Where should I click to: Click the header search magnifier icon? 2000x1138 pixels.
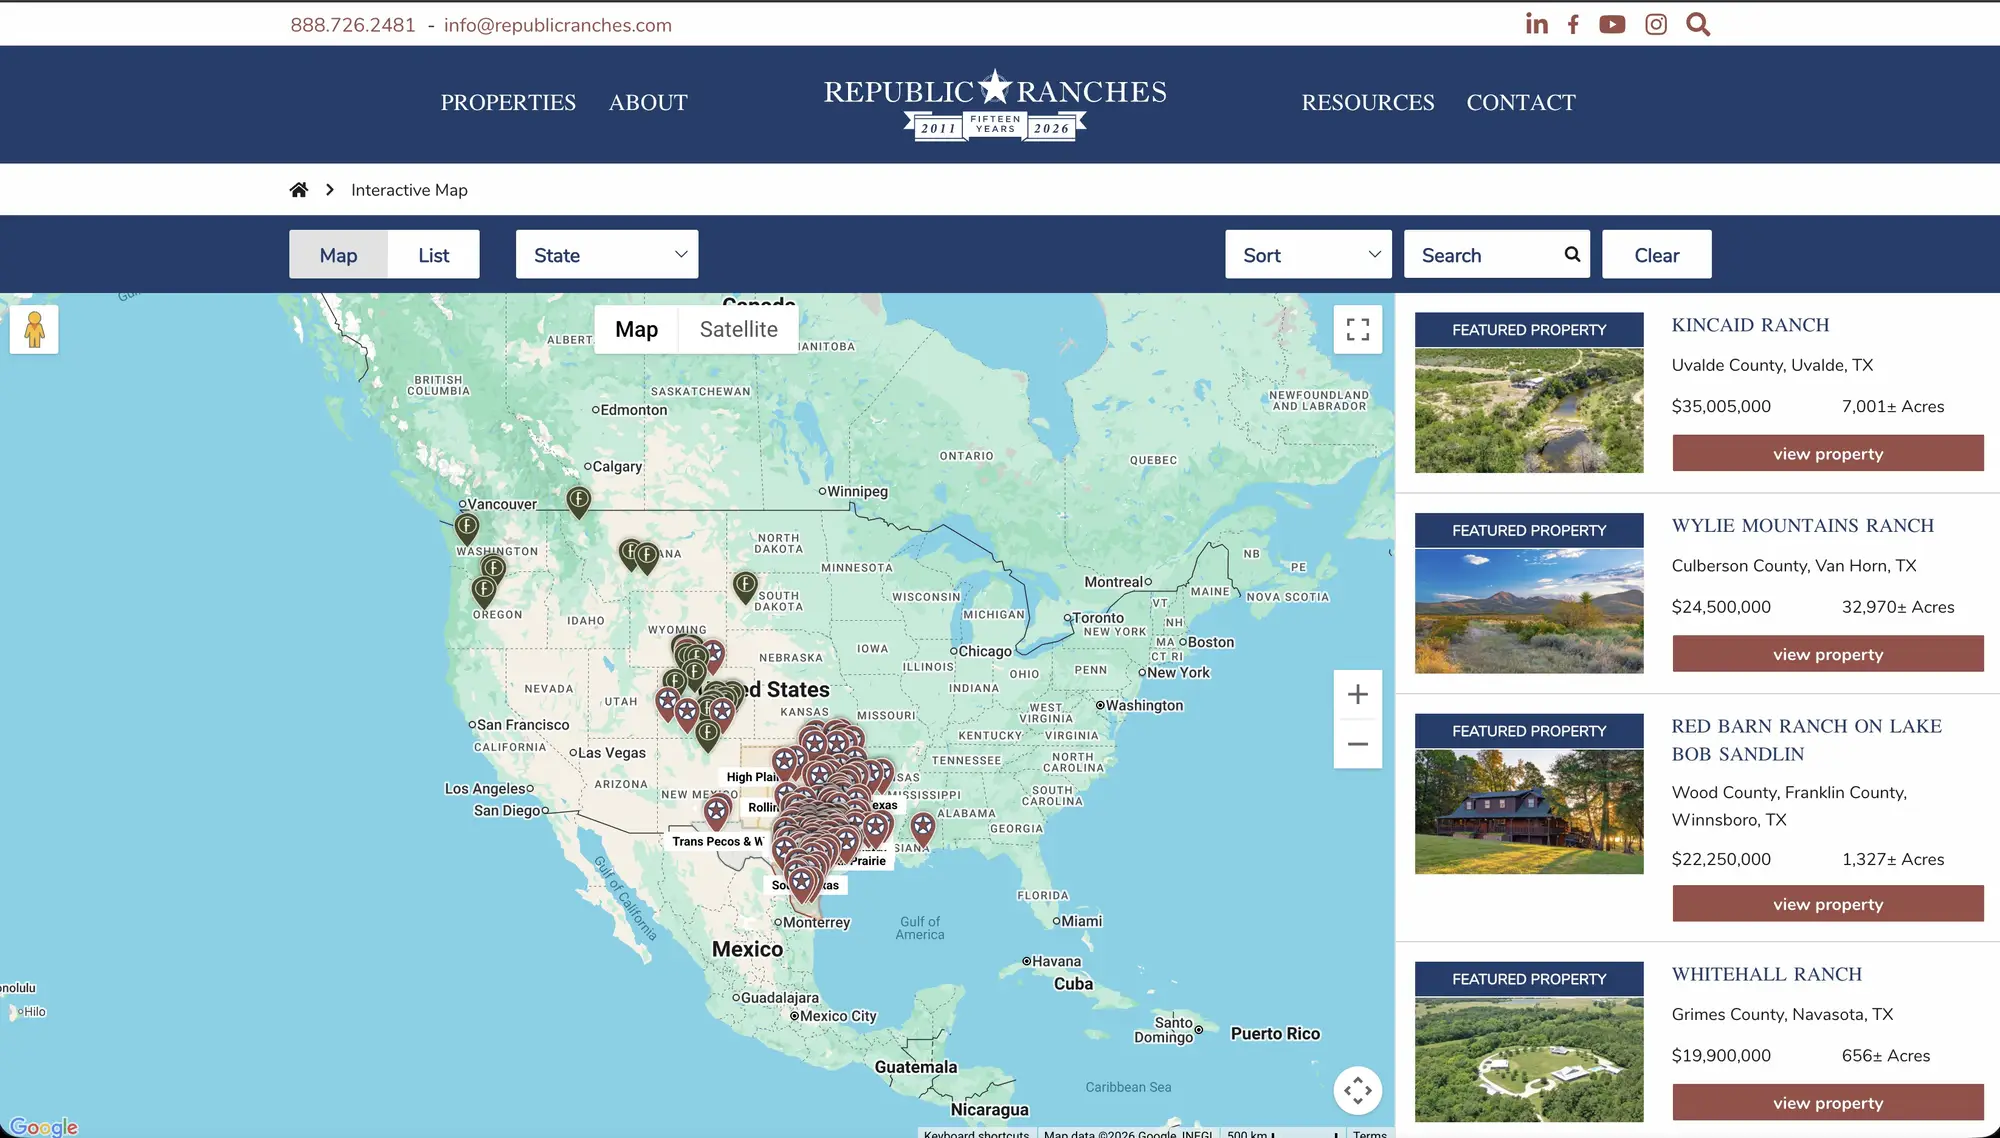(1698, 24)
